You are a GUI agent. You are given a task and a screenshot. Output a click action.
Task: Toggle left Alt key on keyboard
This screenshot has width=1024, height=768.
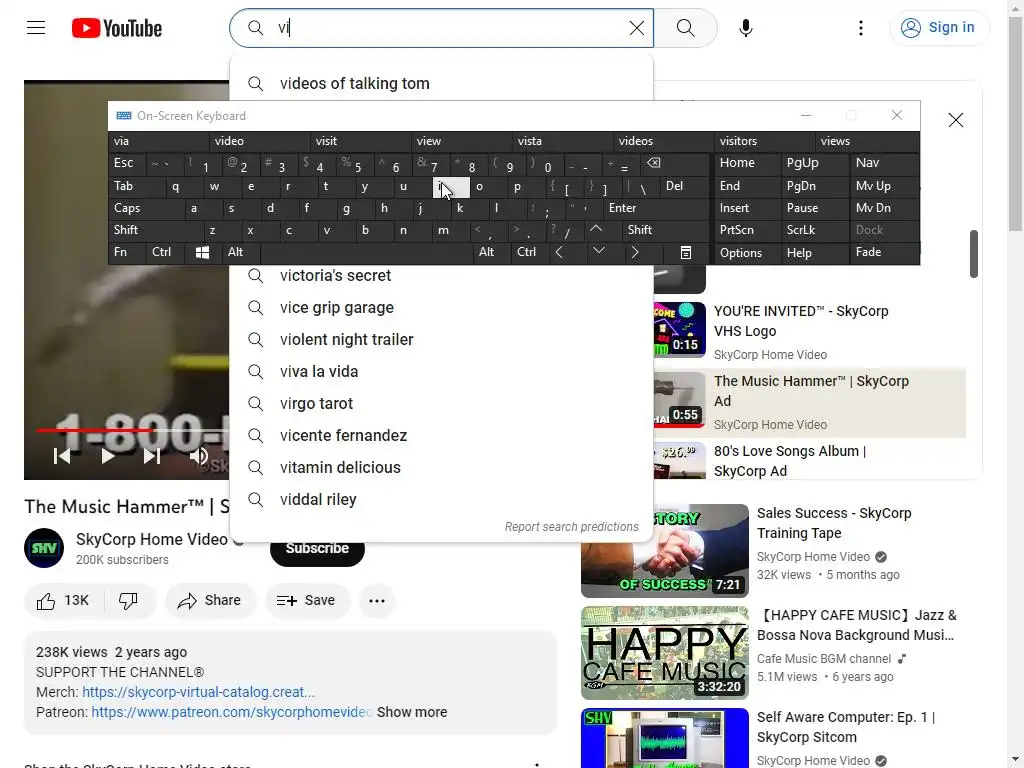coord(240,253)
